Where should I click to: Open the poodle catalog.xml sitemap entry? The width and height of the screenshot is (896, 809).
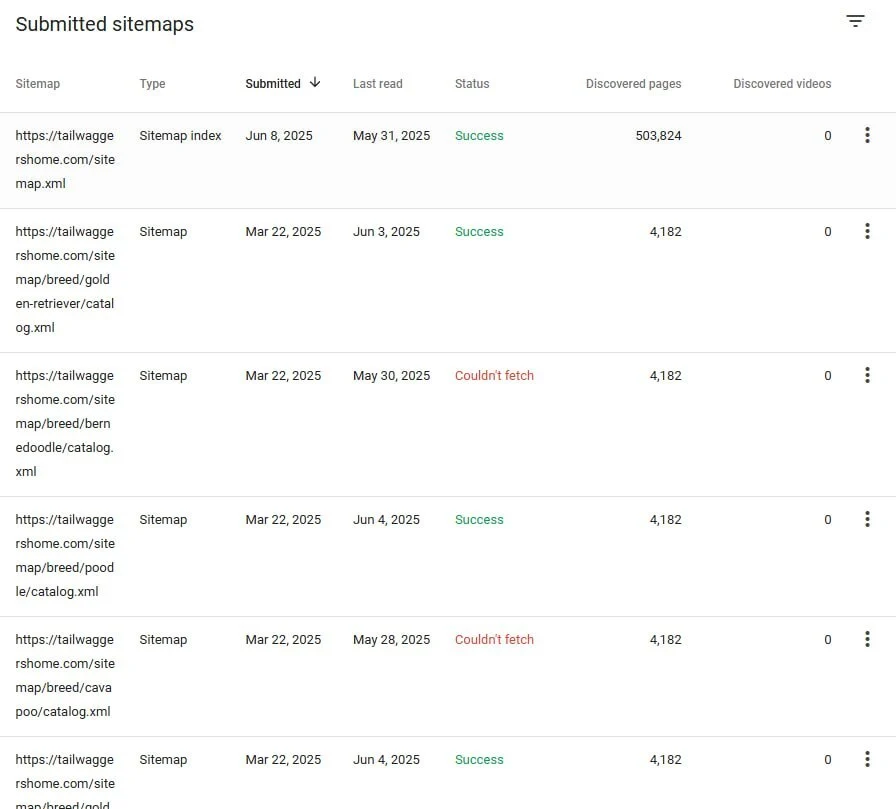click(x=65, y=556)
